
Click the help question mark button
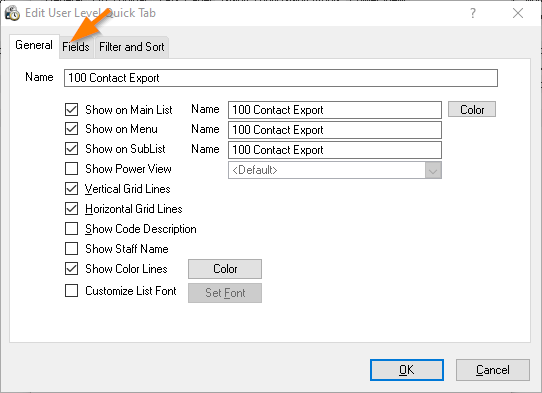tap(473, 13)
